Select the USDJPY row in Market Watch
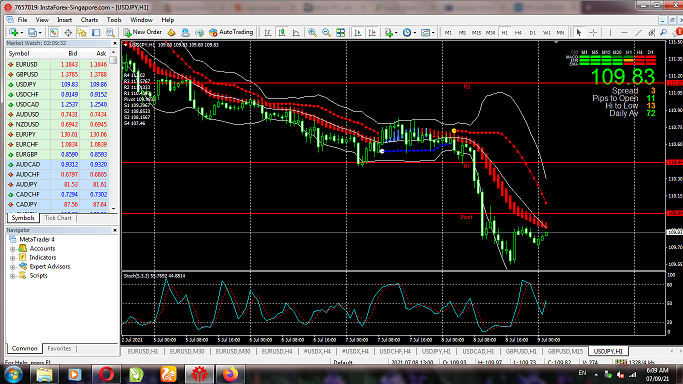This screenshot has height=384, width=683. click(57, 84)
